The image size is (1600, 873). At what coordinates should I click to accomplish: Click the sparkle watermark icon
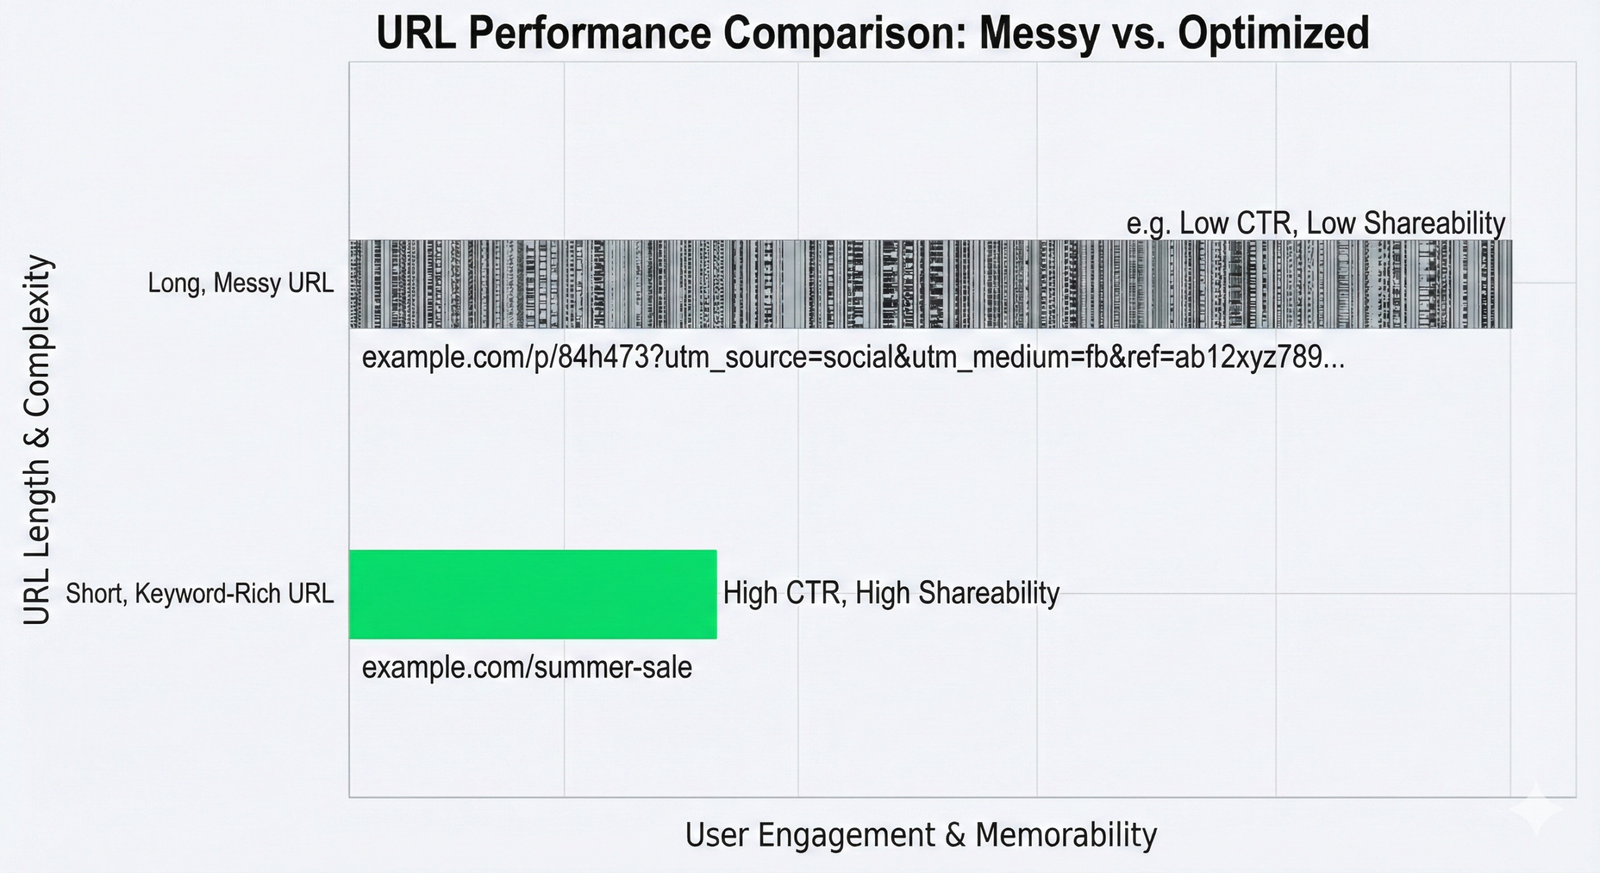[1540, 810]
